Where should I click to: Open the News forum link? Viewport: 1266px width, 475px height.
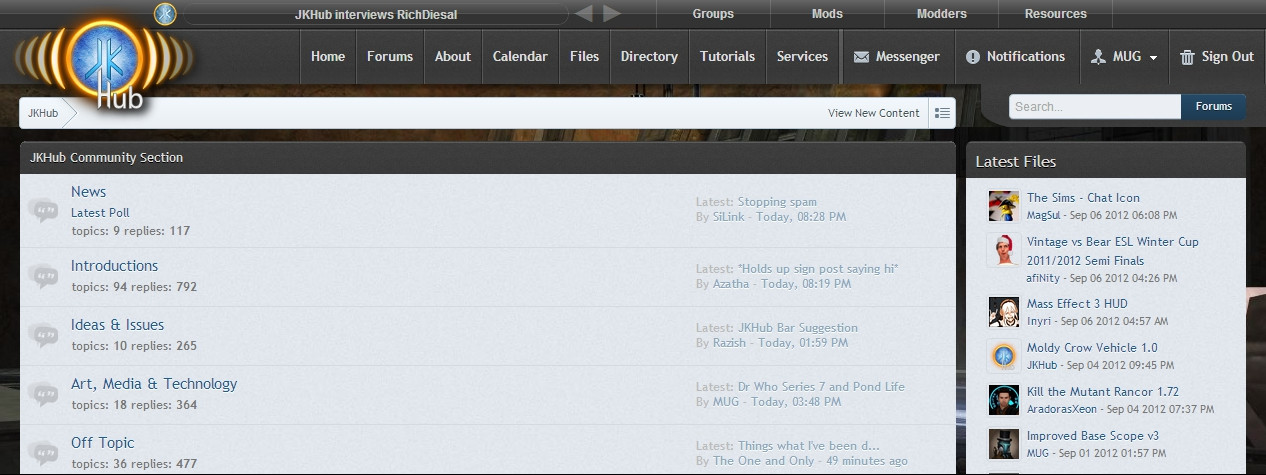click(88, 192)
